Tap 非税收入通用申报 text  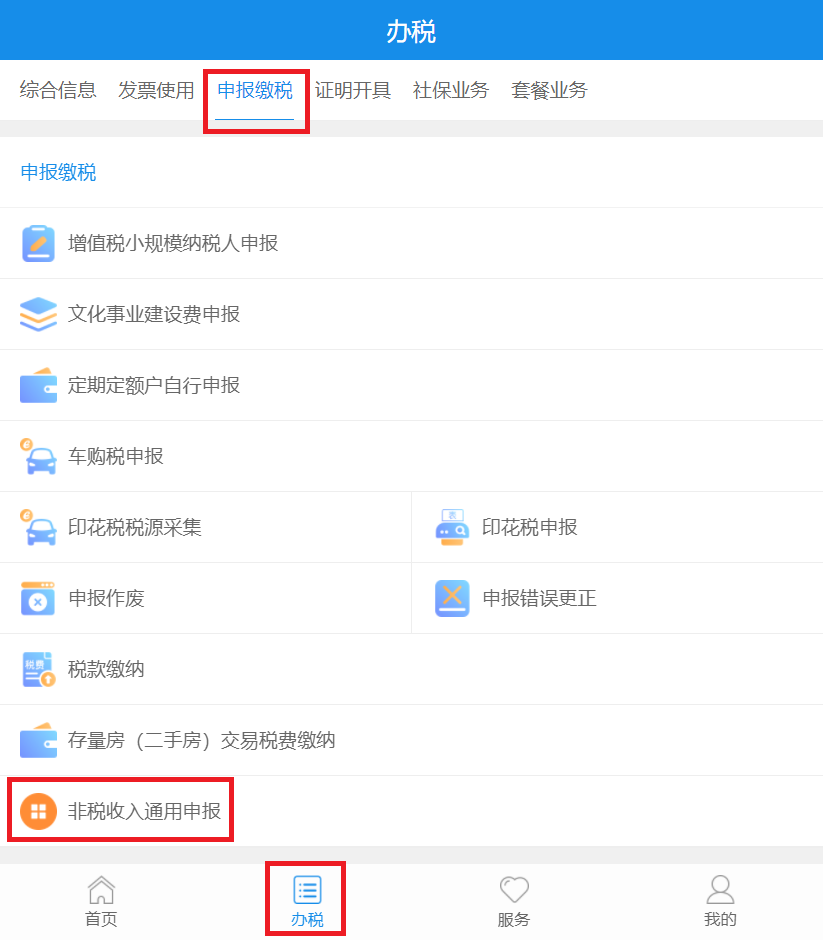pyautogui.click(x=144, y=811)
